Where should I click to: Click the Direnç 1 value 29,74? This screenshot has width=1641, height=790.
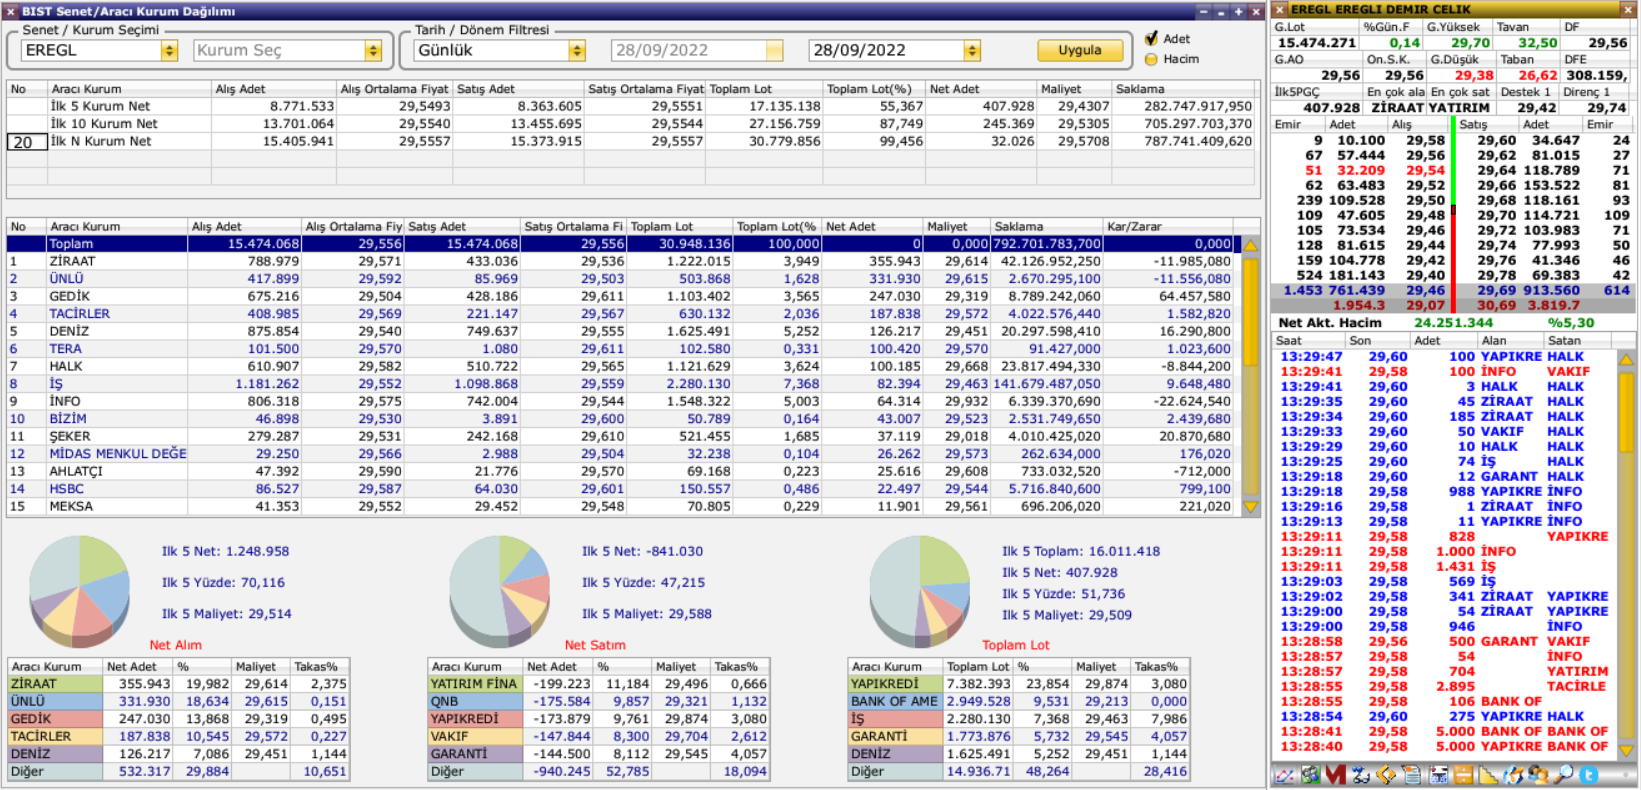(1606, 108)
